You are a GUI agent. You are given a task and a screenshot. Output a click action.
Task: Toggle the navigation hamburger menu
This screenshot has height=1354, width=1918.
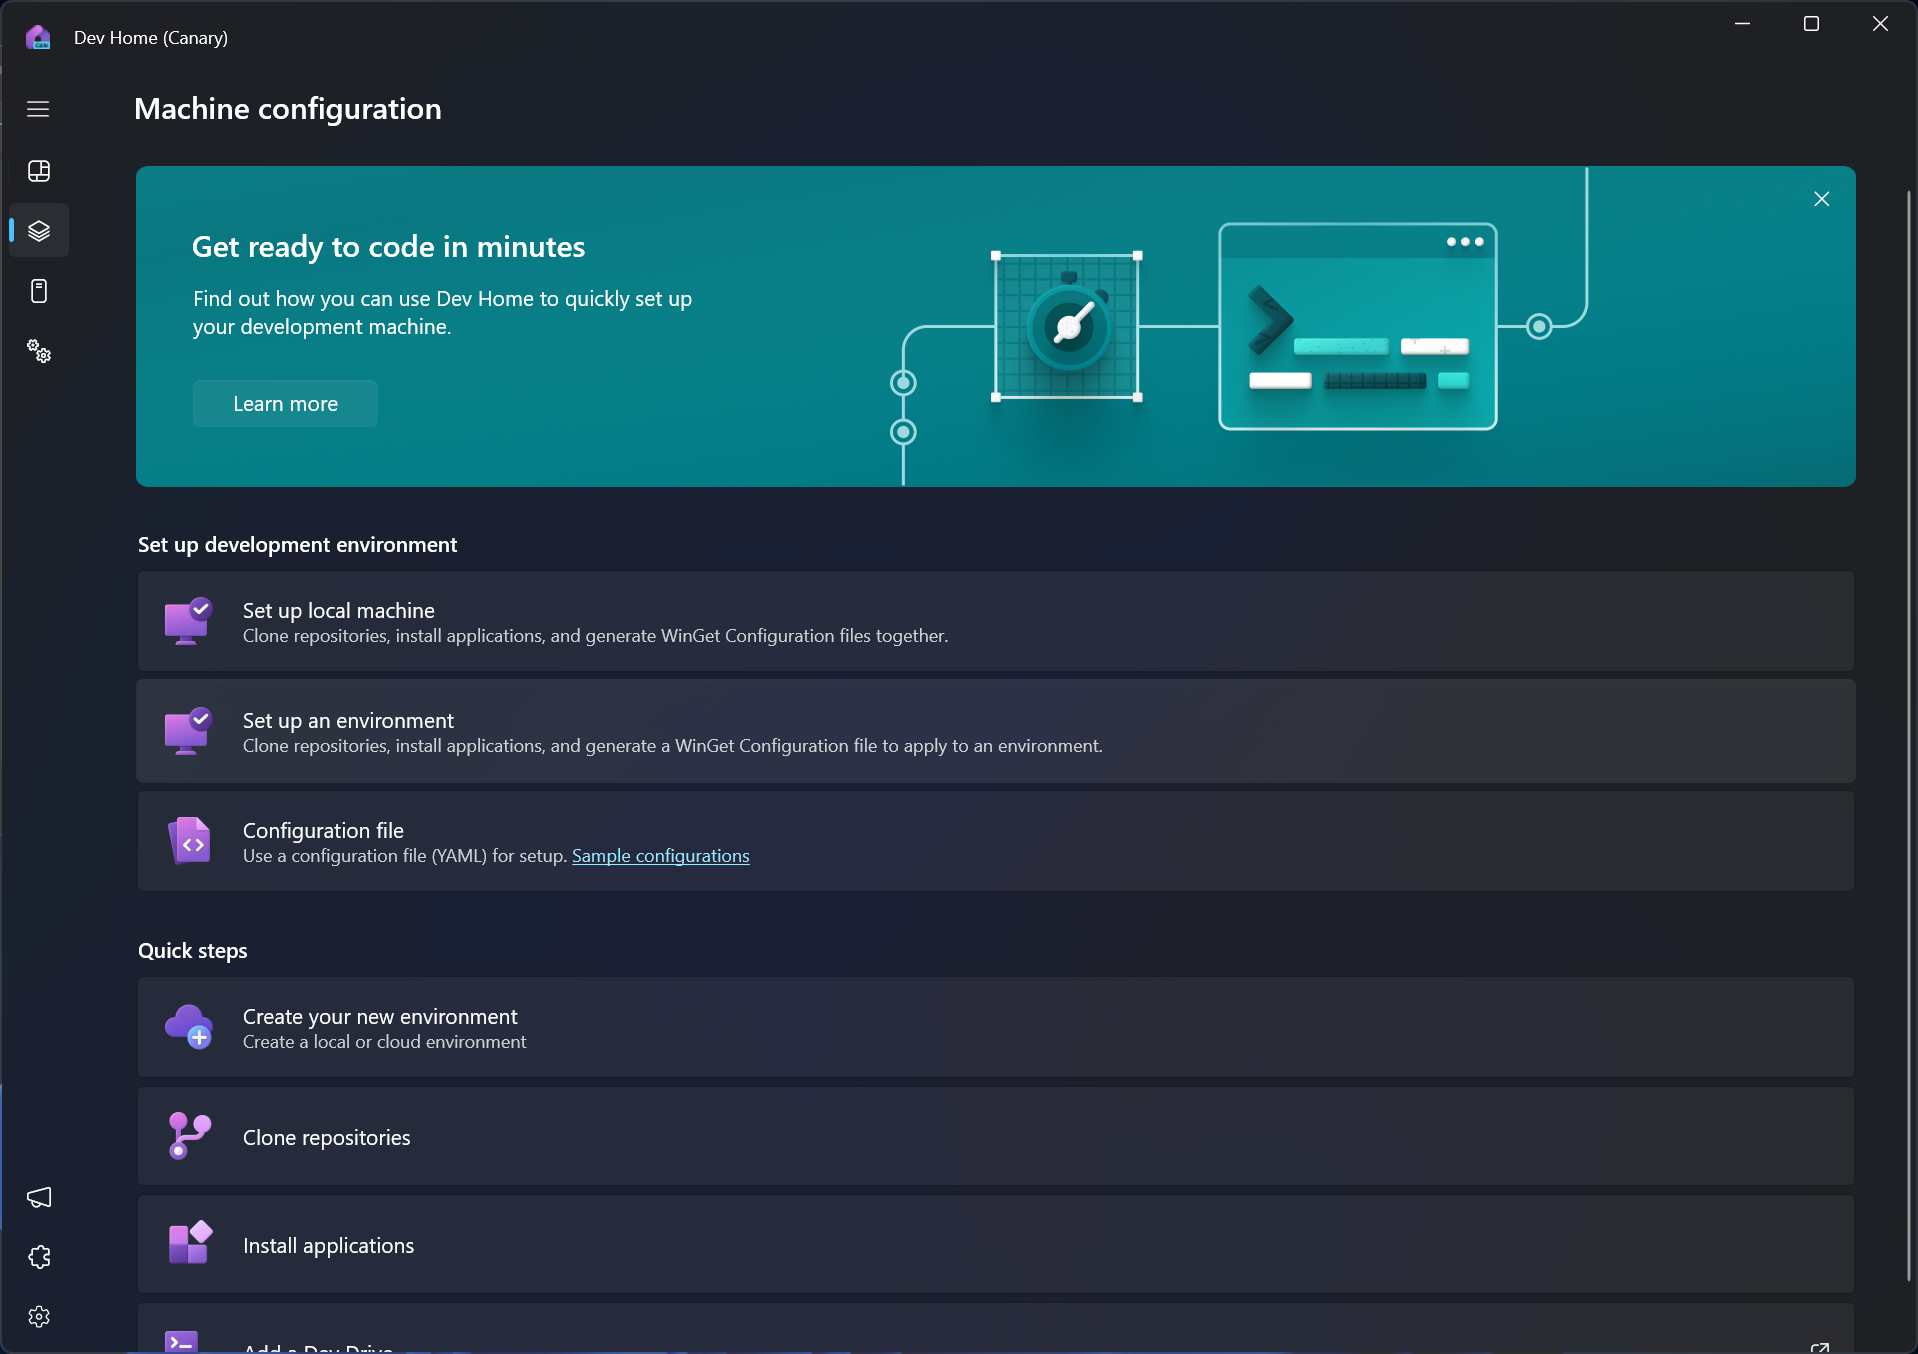tap(37, 109)
